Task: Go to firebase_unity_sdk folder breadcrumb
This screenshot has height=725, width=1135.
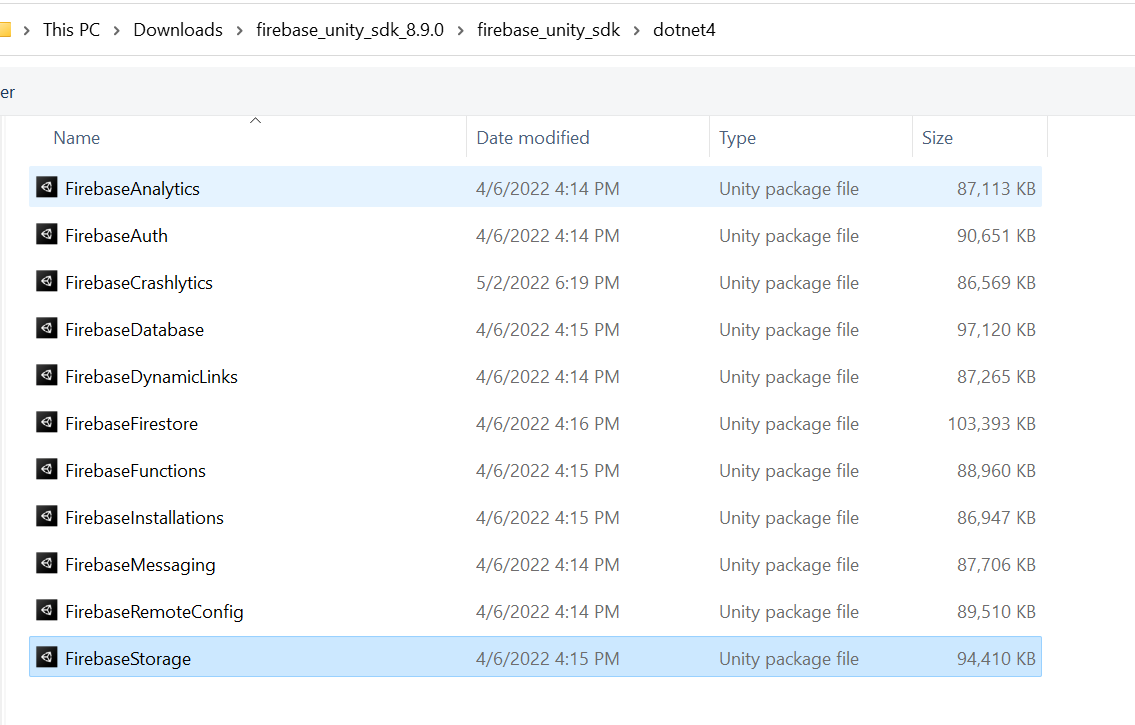Action: (549, 30)
